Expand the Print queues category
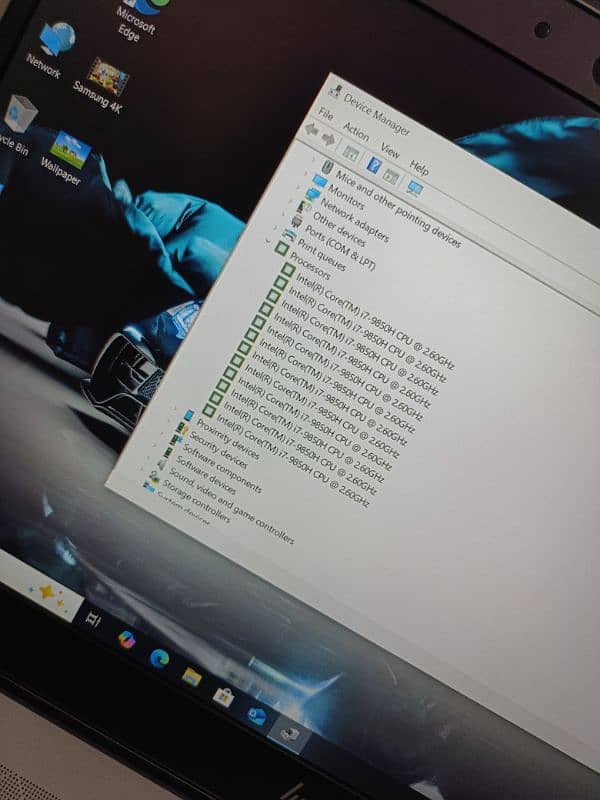 [x=277, y=228]
